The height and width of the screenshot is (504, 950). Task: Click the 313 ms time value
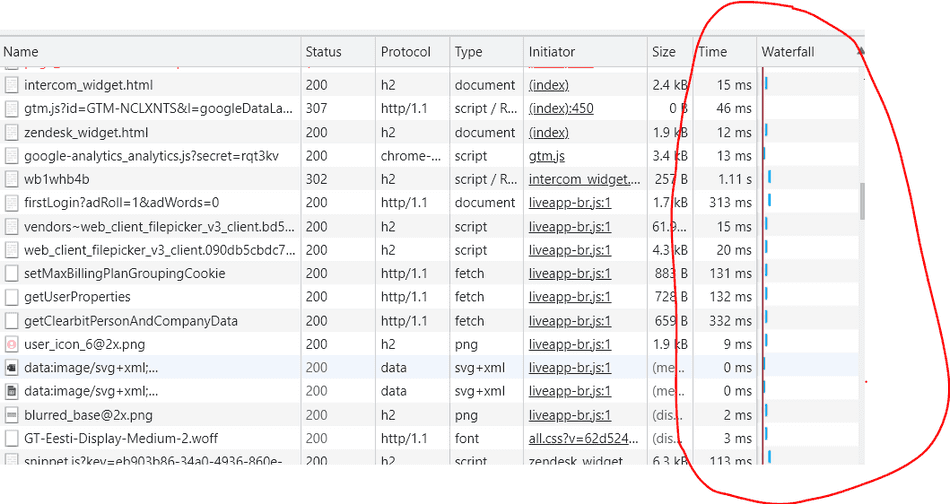(731, 202)
